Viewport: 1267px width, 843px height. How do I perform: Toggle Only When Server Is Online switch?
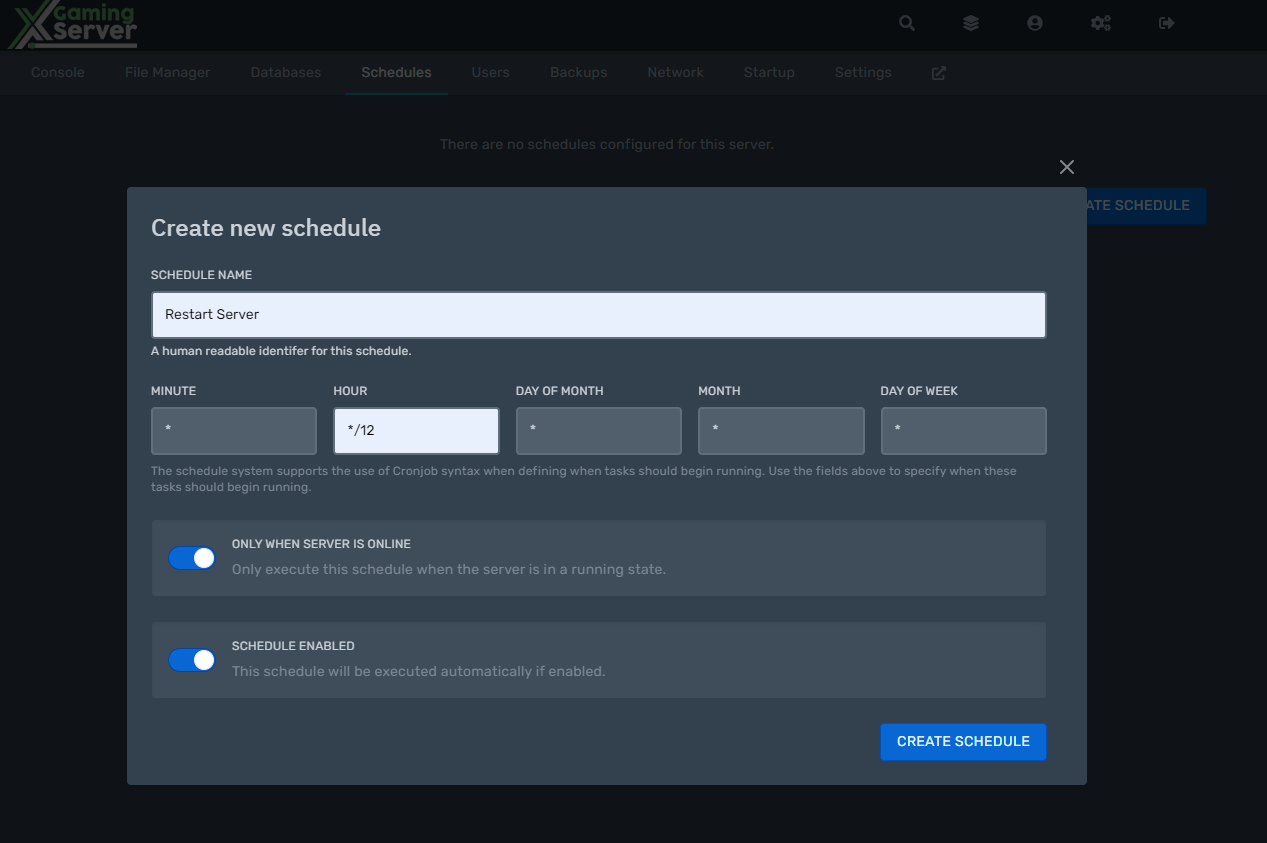click(192, 558)
